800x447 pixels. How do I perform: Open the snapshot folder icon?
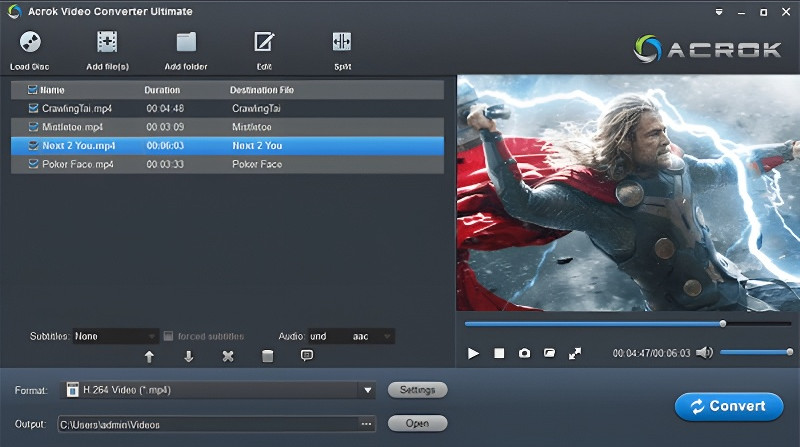click(x=549, y=353)
